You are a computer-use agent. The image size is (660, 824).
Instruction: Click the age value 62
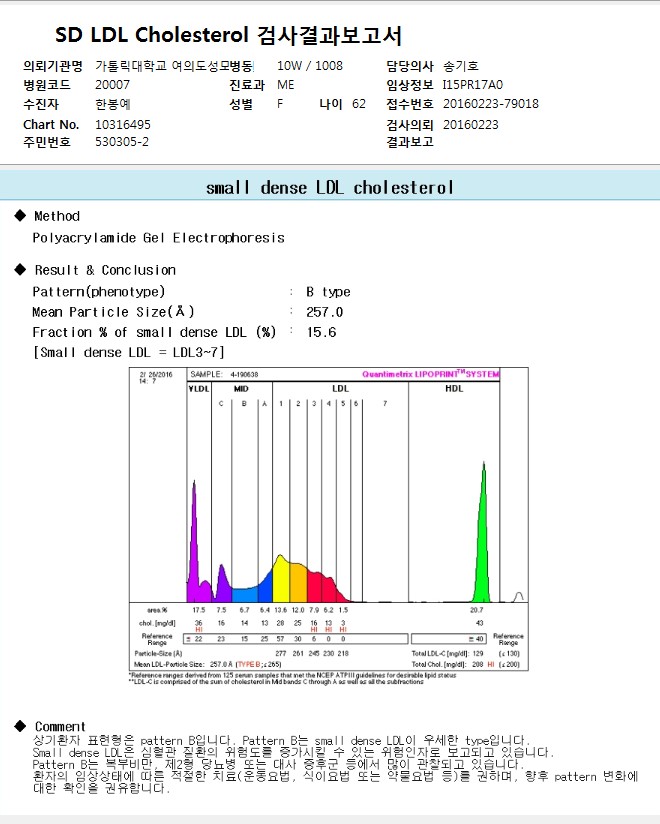click(359, 104)
